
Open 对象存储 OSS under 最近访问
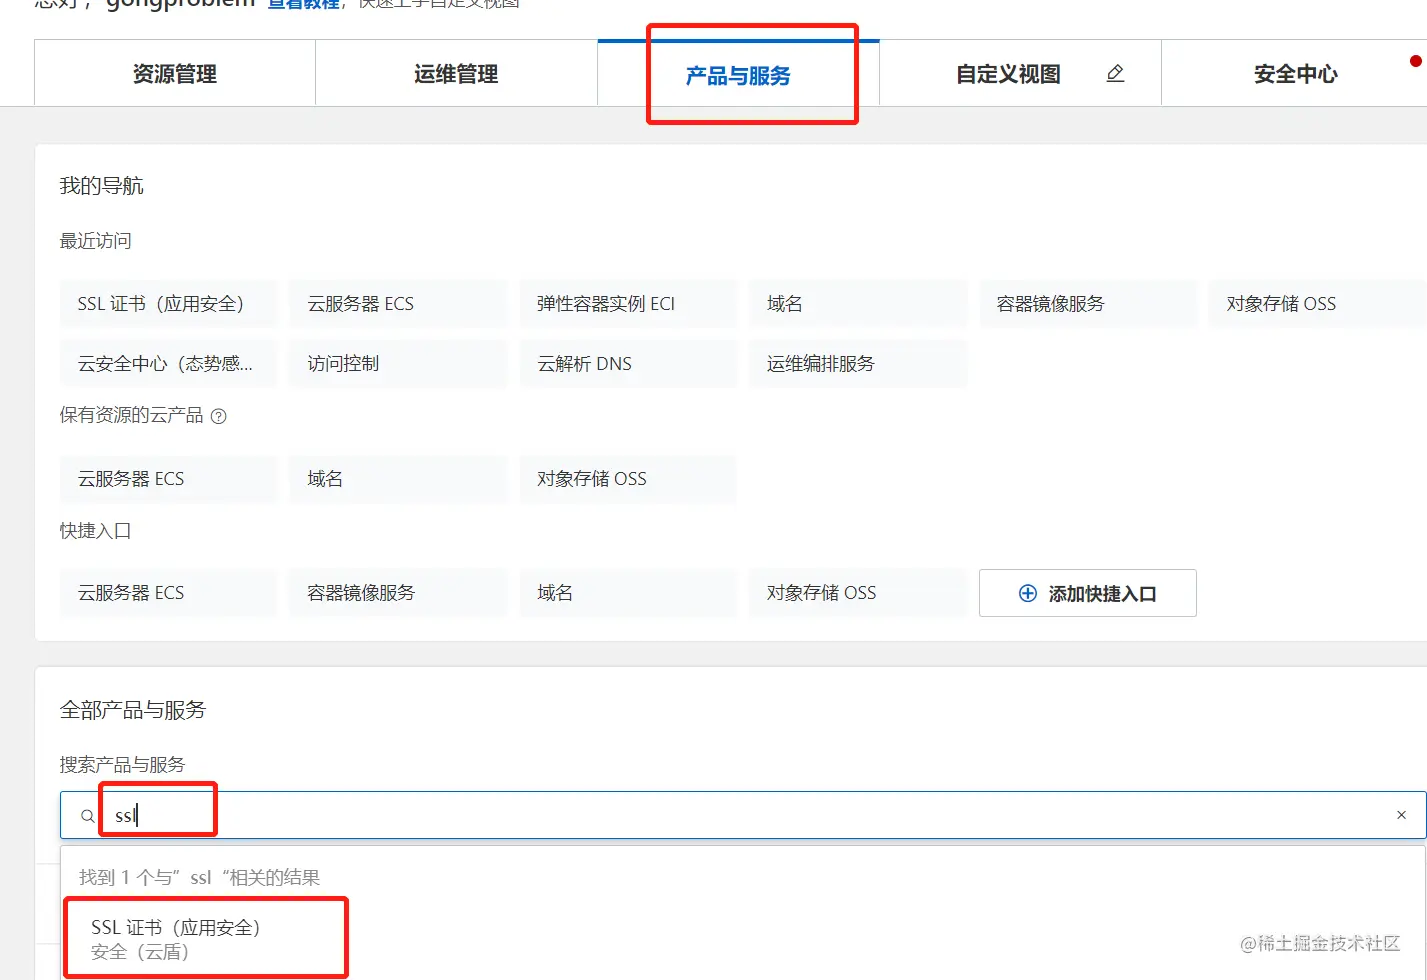[x=1318, y=304]
